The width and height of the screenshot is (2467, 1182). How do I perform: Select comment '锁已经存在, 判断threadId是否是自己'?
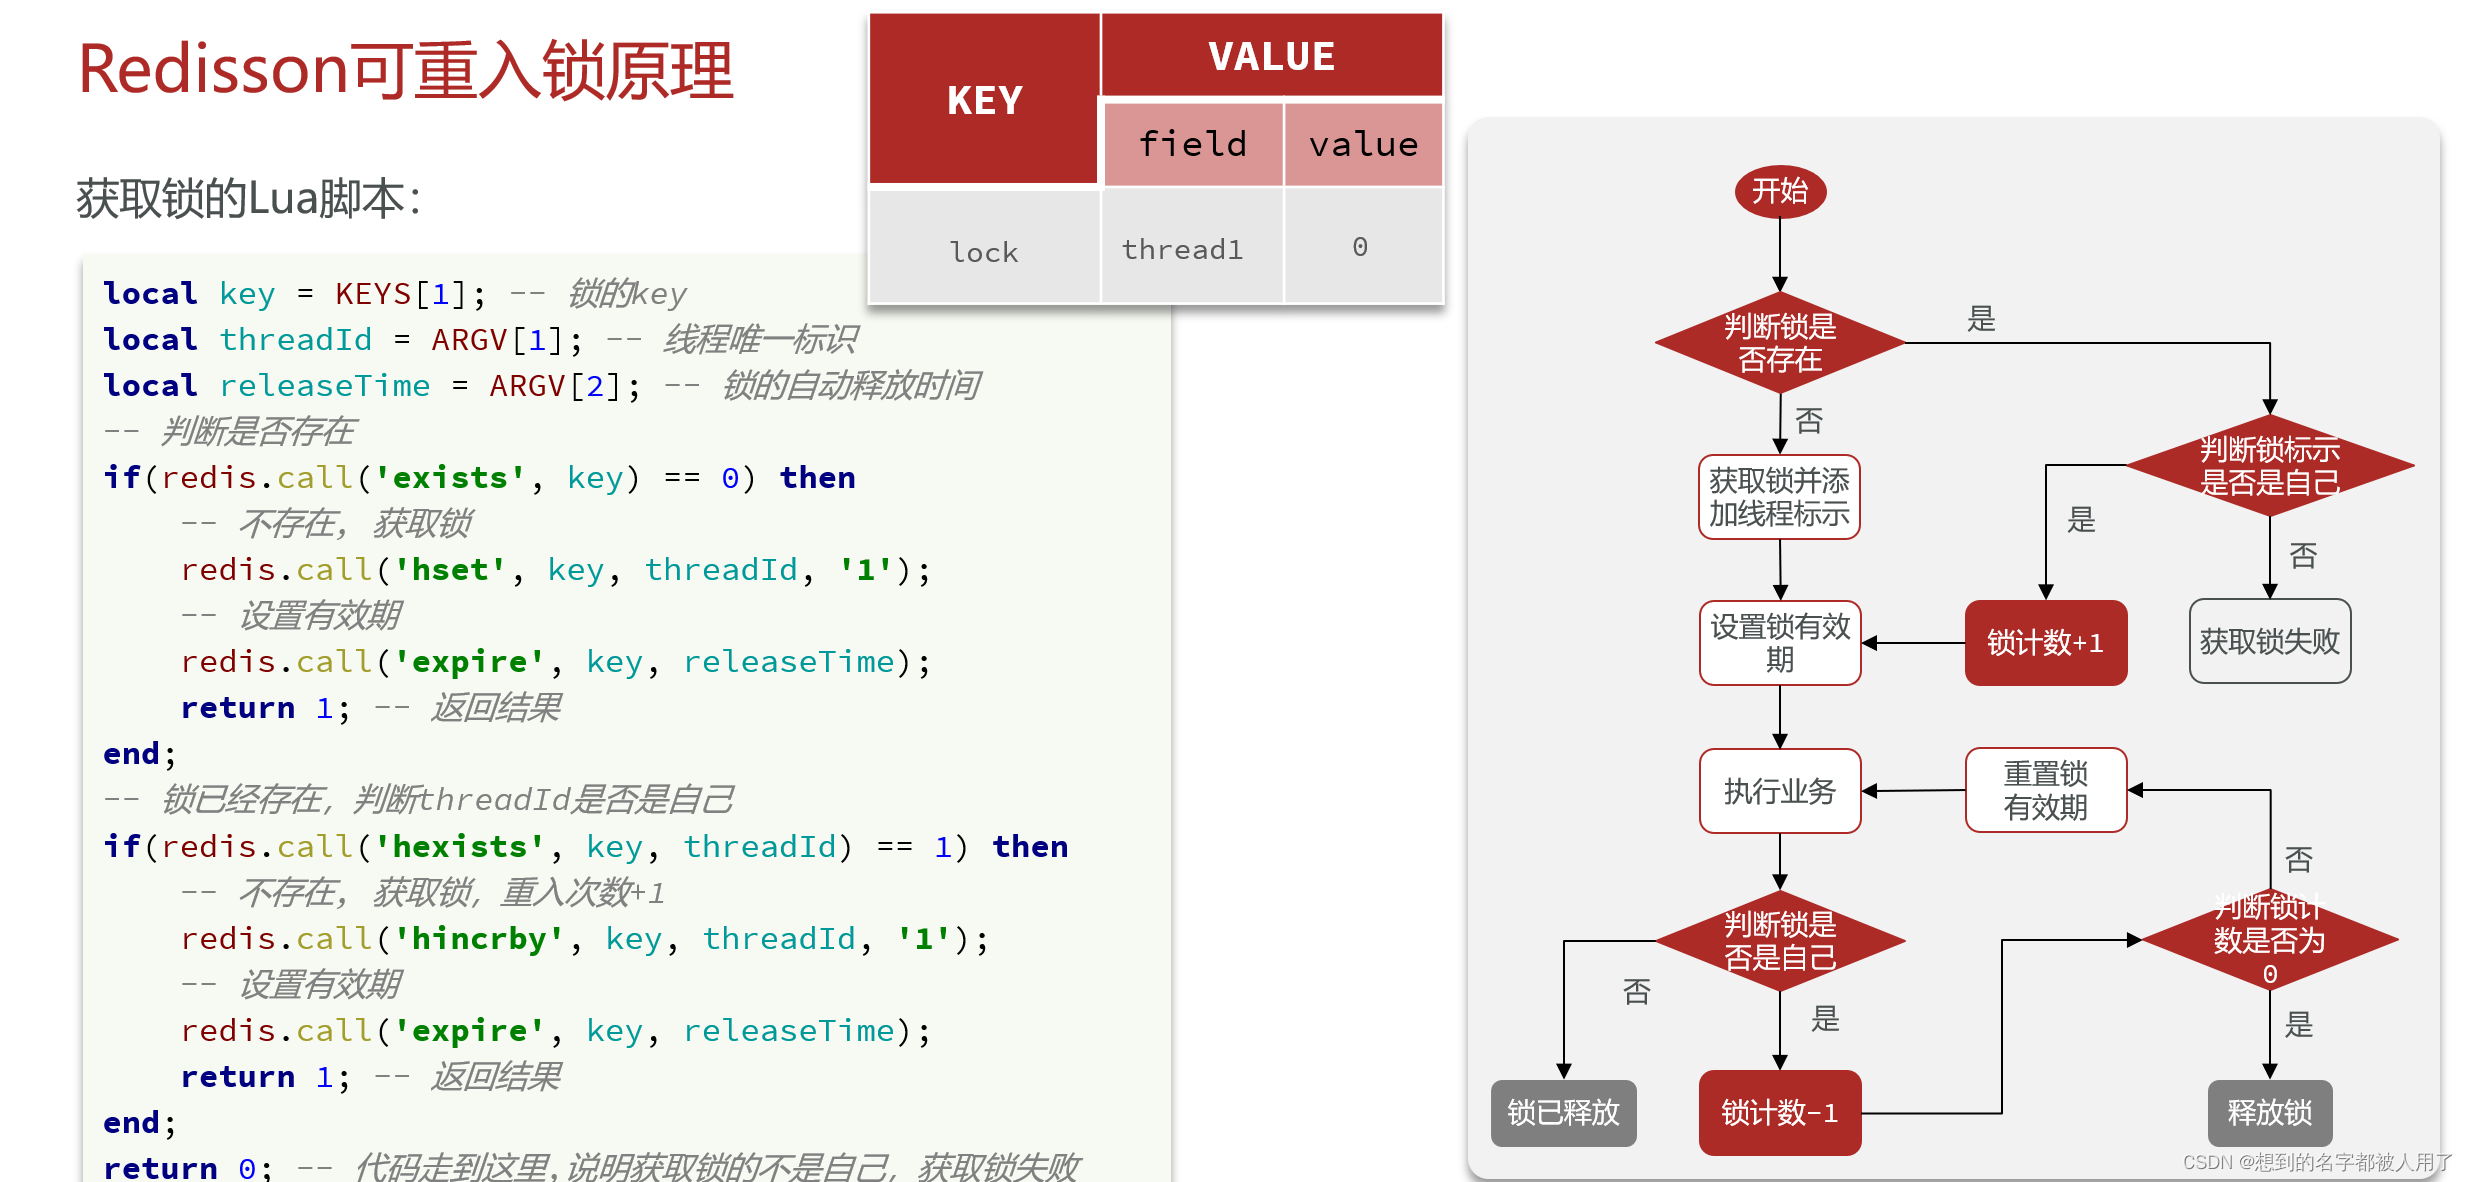pos(448,800)
